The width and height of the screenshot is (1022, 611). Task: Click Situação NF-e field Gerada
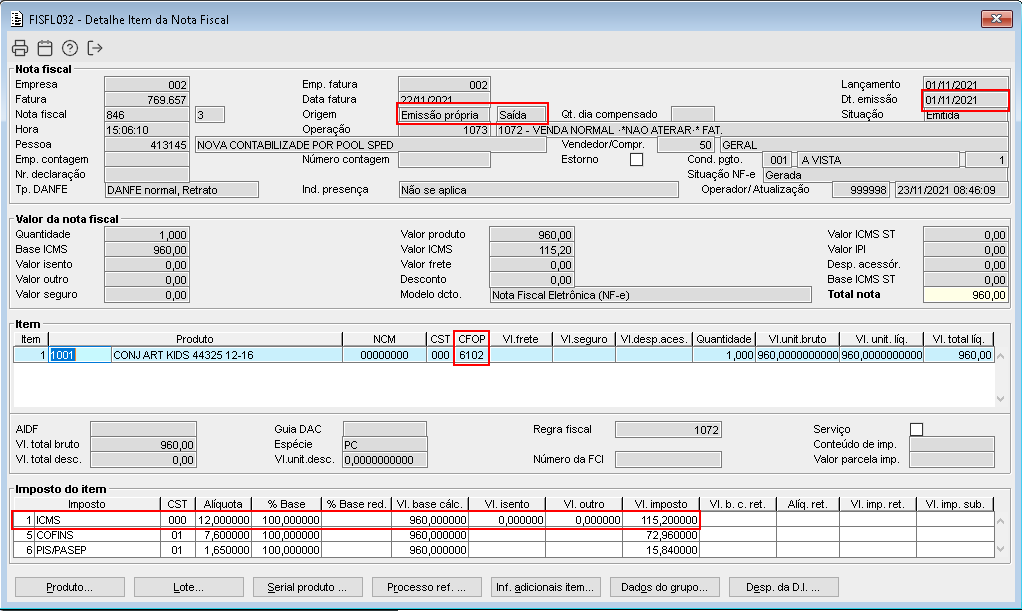885,175
